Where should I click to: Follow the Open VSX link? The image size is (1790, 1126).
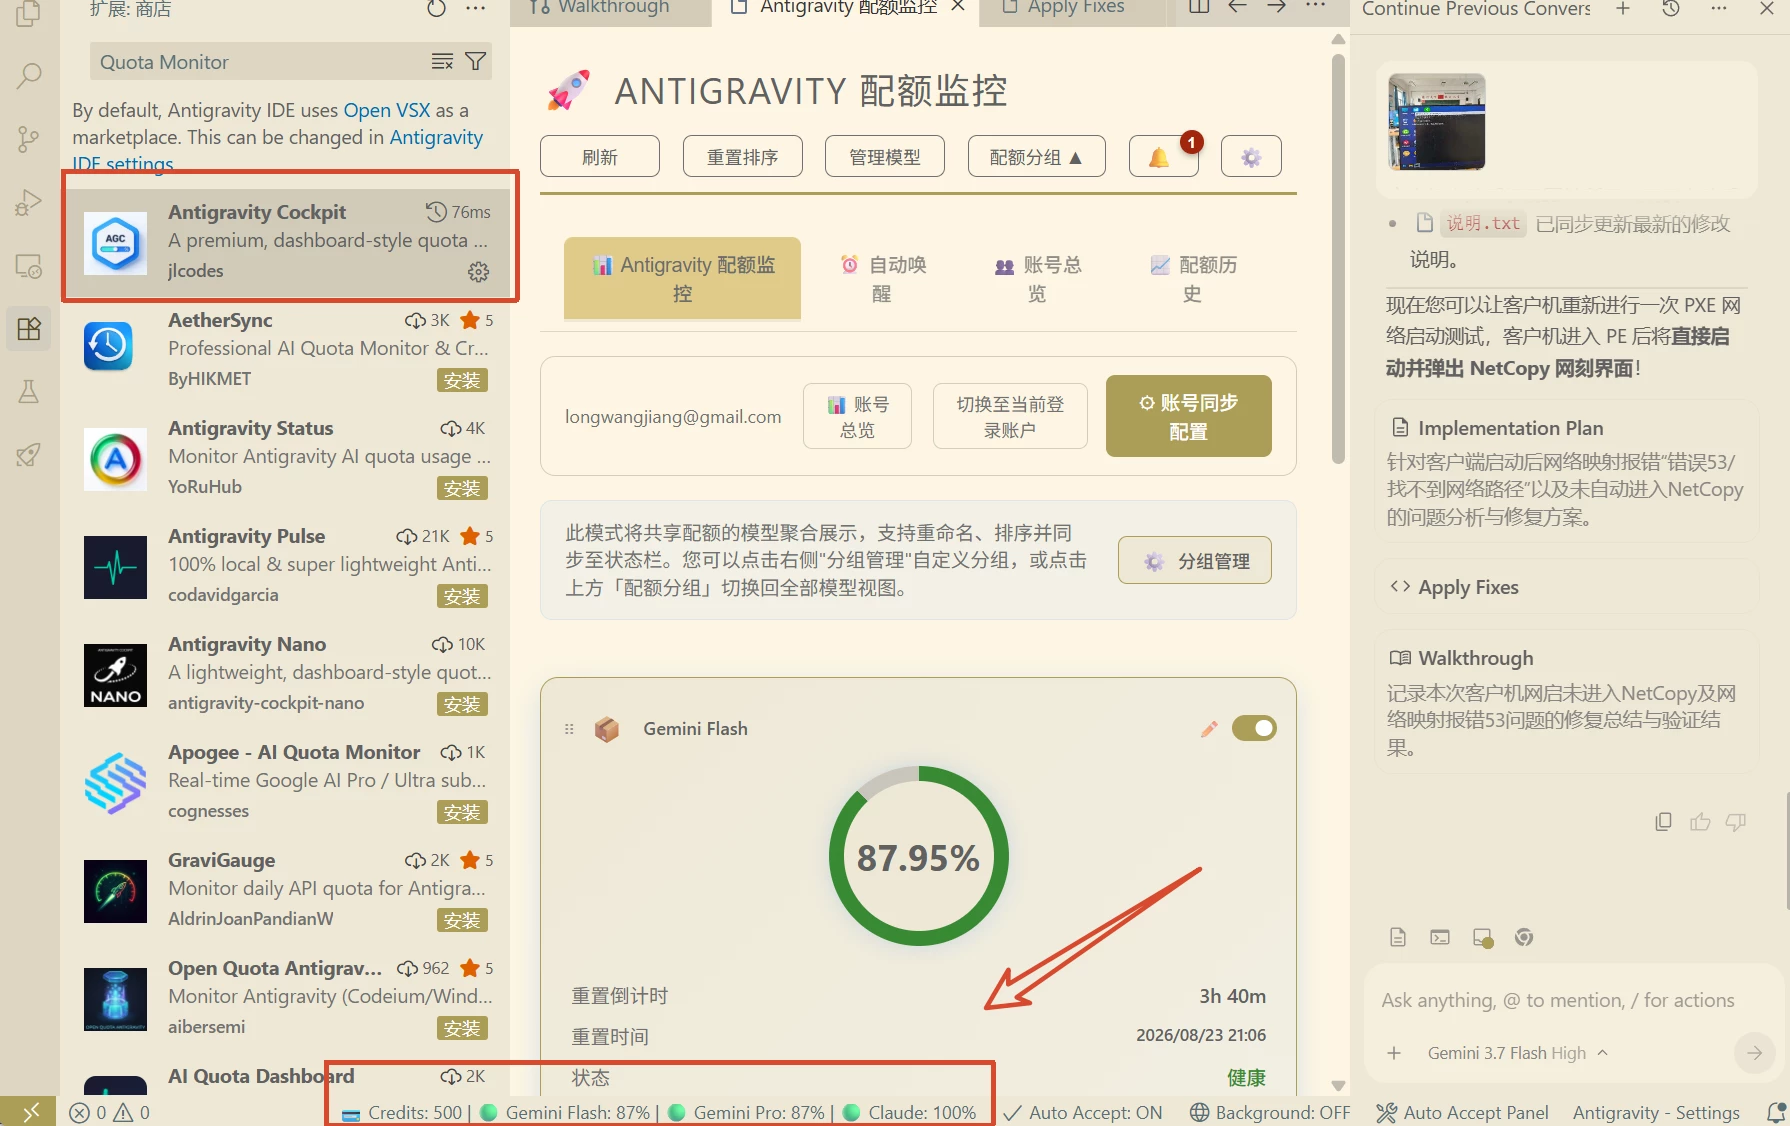pyautogui.click(x=387, y=110)
